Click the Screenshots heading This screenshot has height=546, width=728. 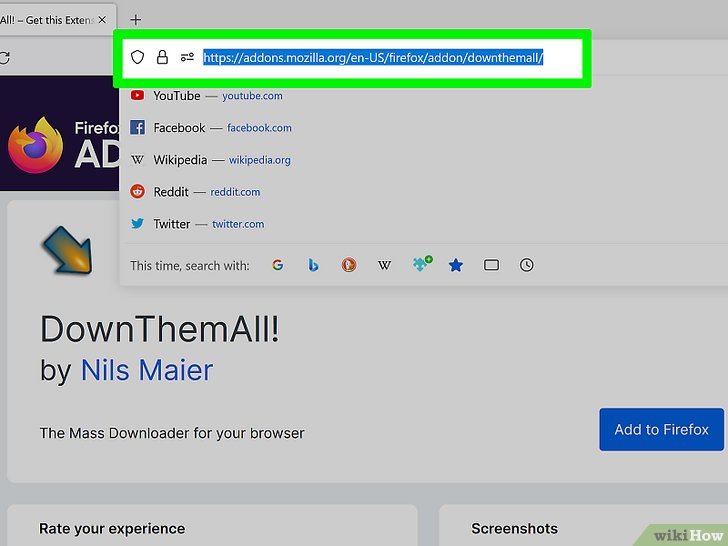[x=514, y=528]
